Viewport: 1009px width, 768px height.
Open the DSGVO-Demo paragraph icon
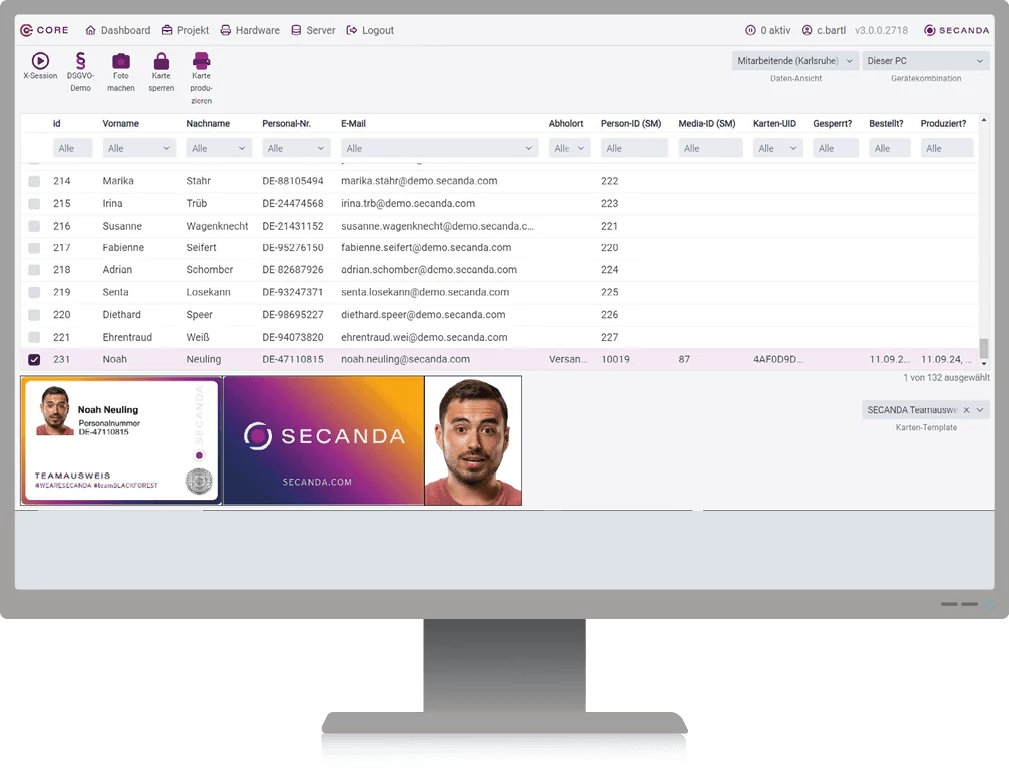(x=80, y=61)
